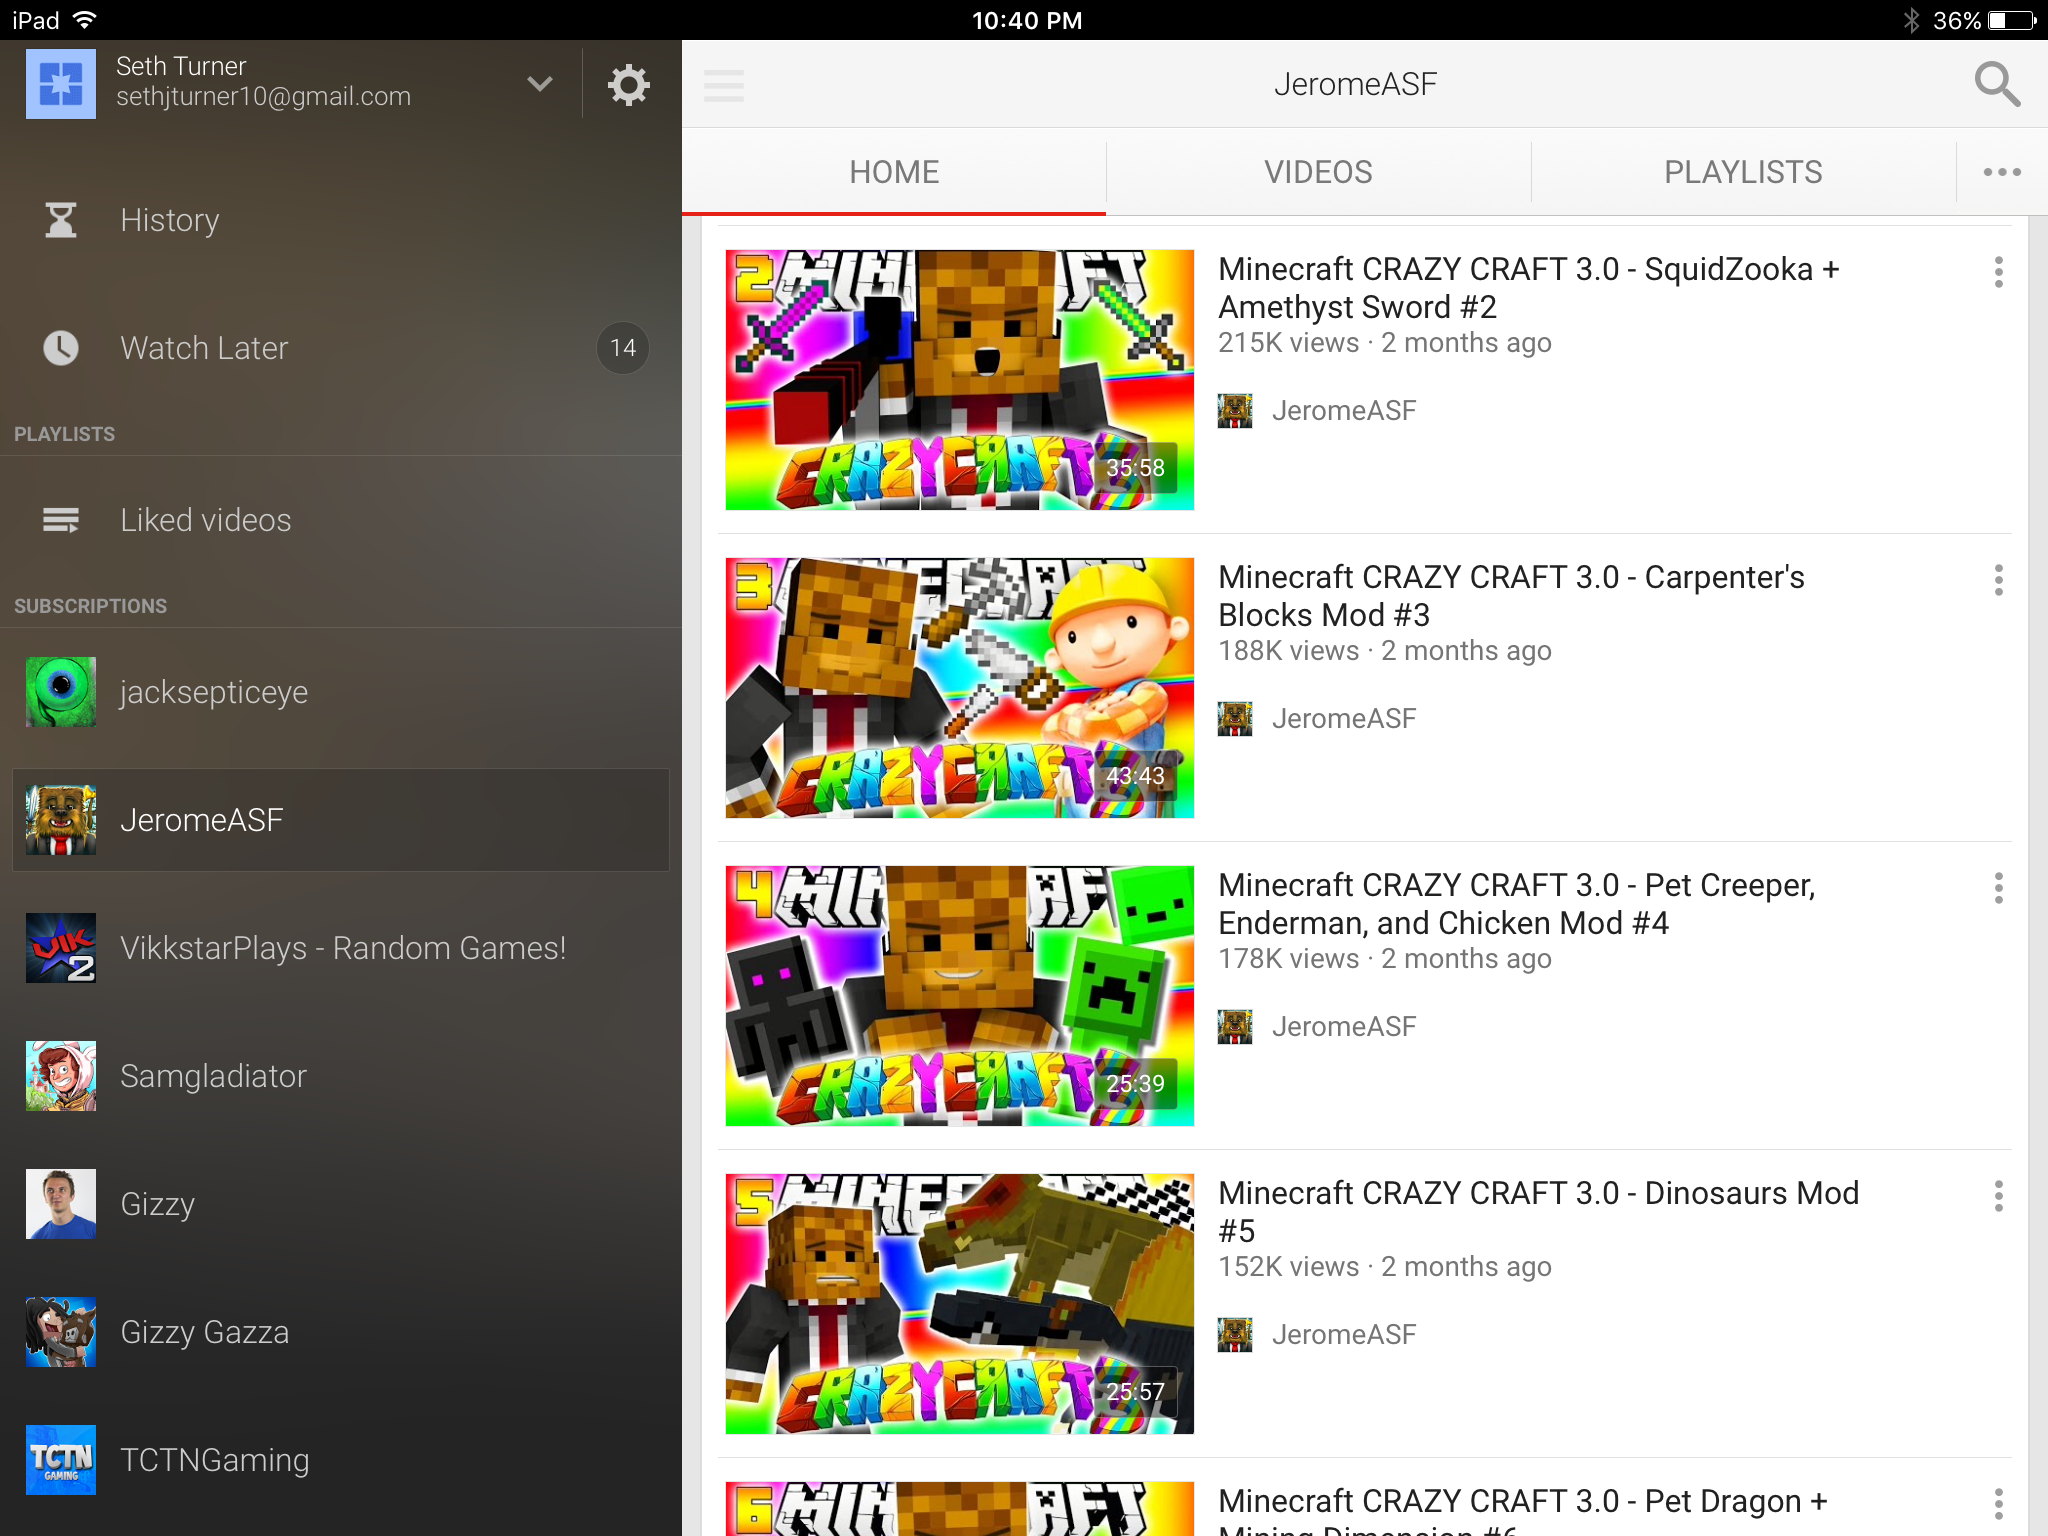Open the three-dot overflow tab menu
Image resolution: width=2048 pixels, height=1536 pixels.
coord(2002,172)
